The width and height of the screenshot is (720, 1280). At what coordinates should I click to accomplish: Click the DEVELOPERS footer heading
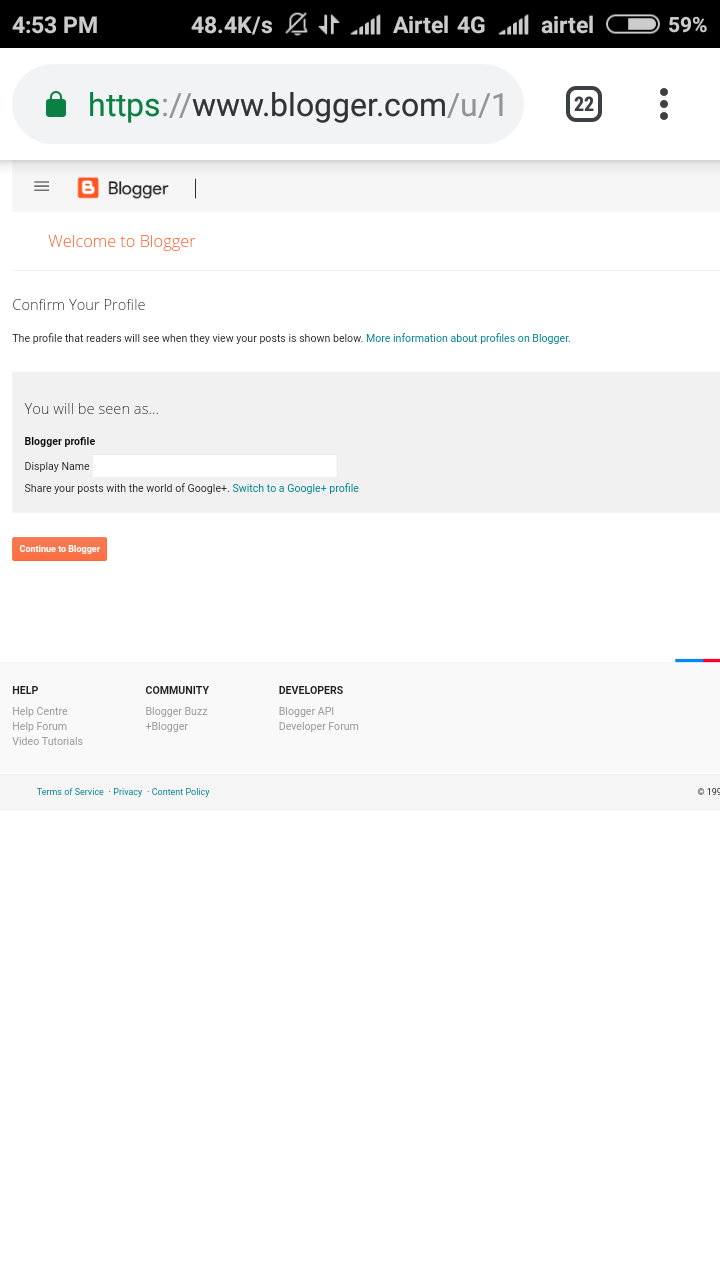coord(311,691)
